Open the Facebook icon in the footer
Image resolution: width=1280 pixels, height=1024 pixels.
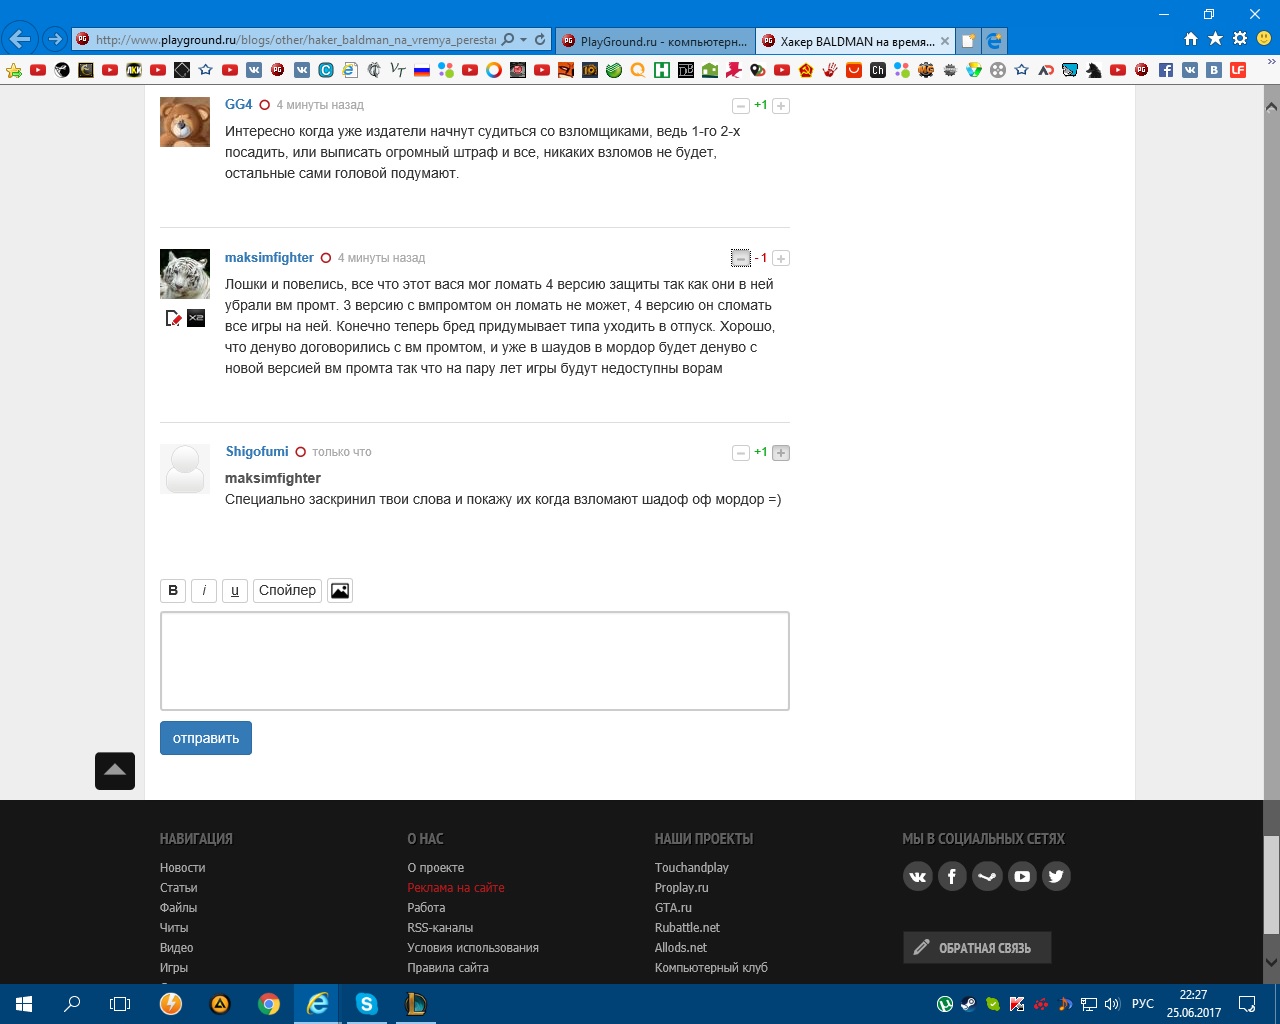point(952,877)
